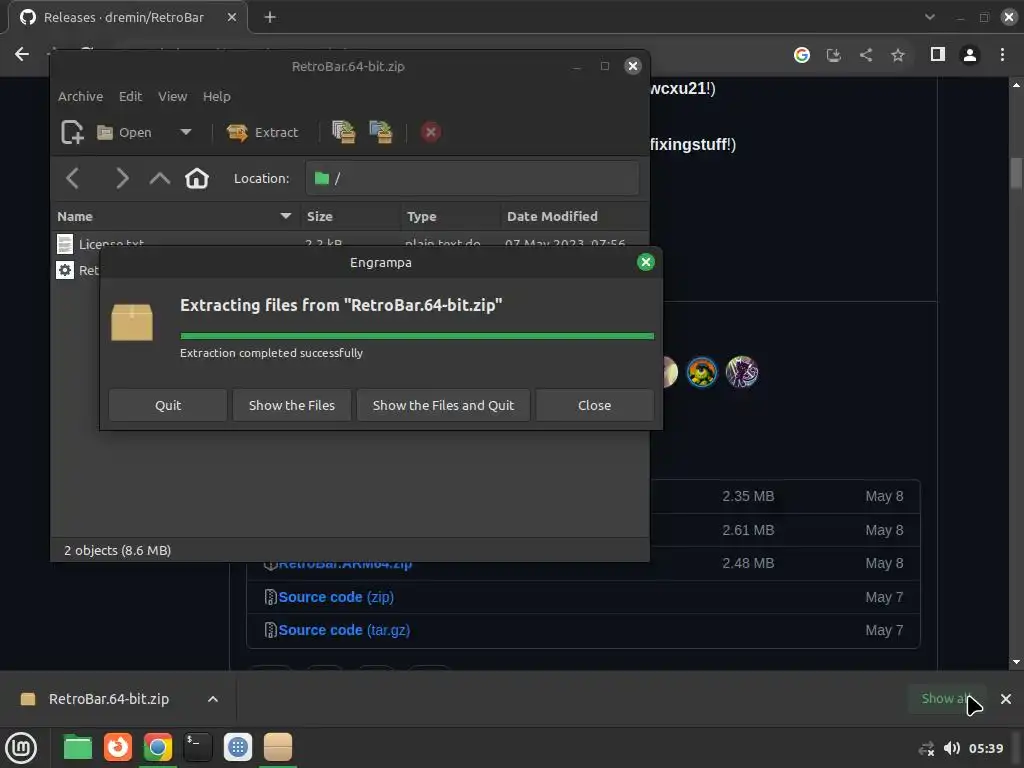This screenshot has width=1024, height=768.
Task: Click the purple contributor avatar
Action: (x=742, y=372)
